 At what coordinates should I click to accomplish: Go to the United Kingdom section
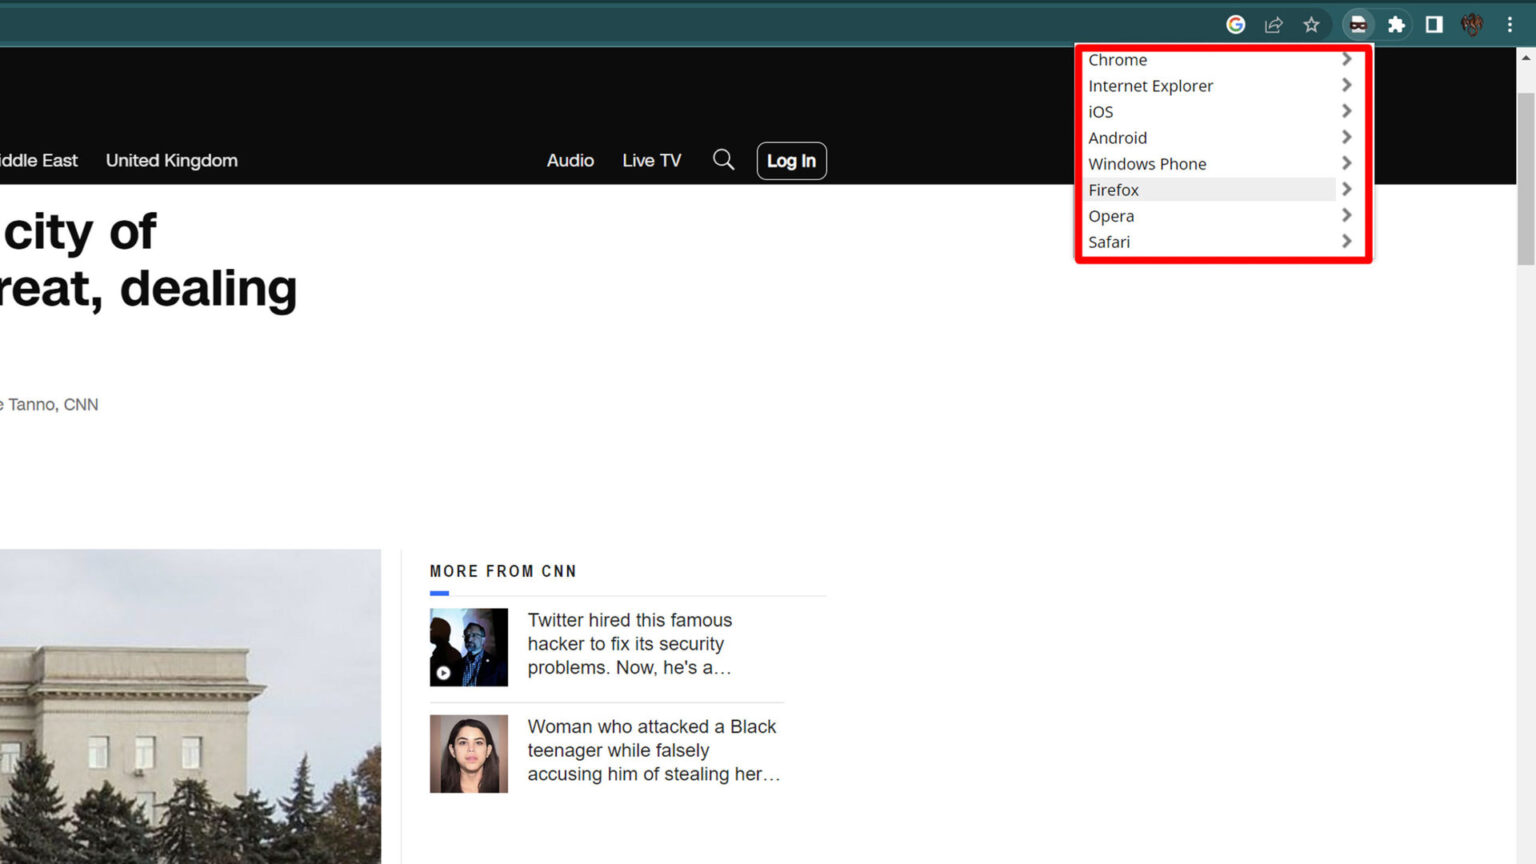click(x=172, y=161)
